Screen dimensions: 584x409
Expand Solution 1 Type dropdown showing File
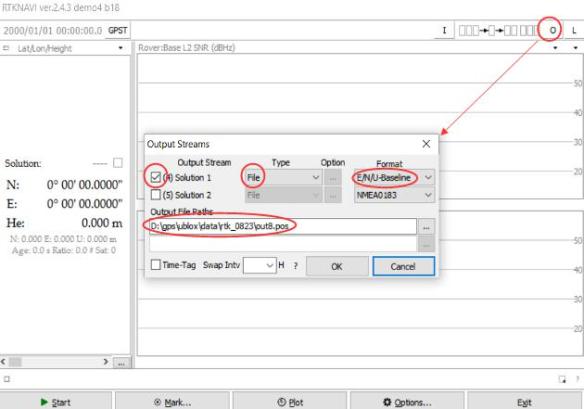283,178
